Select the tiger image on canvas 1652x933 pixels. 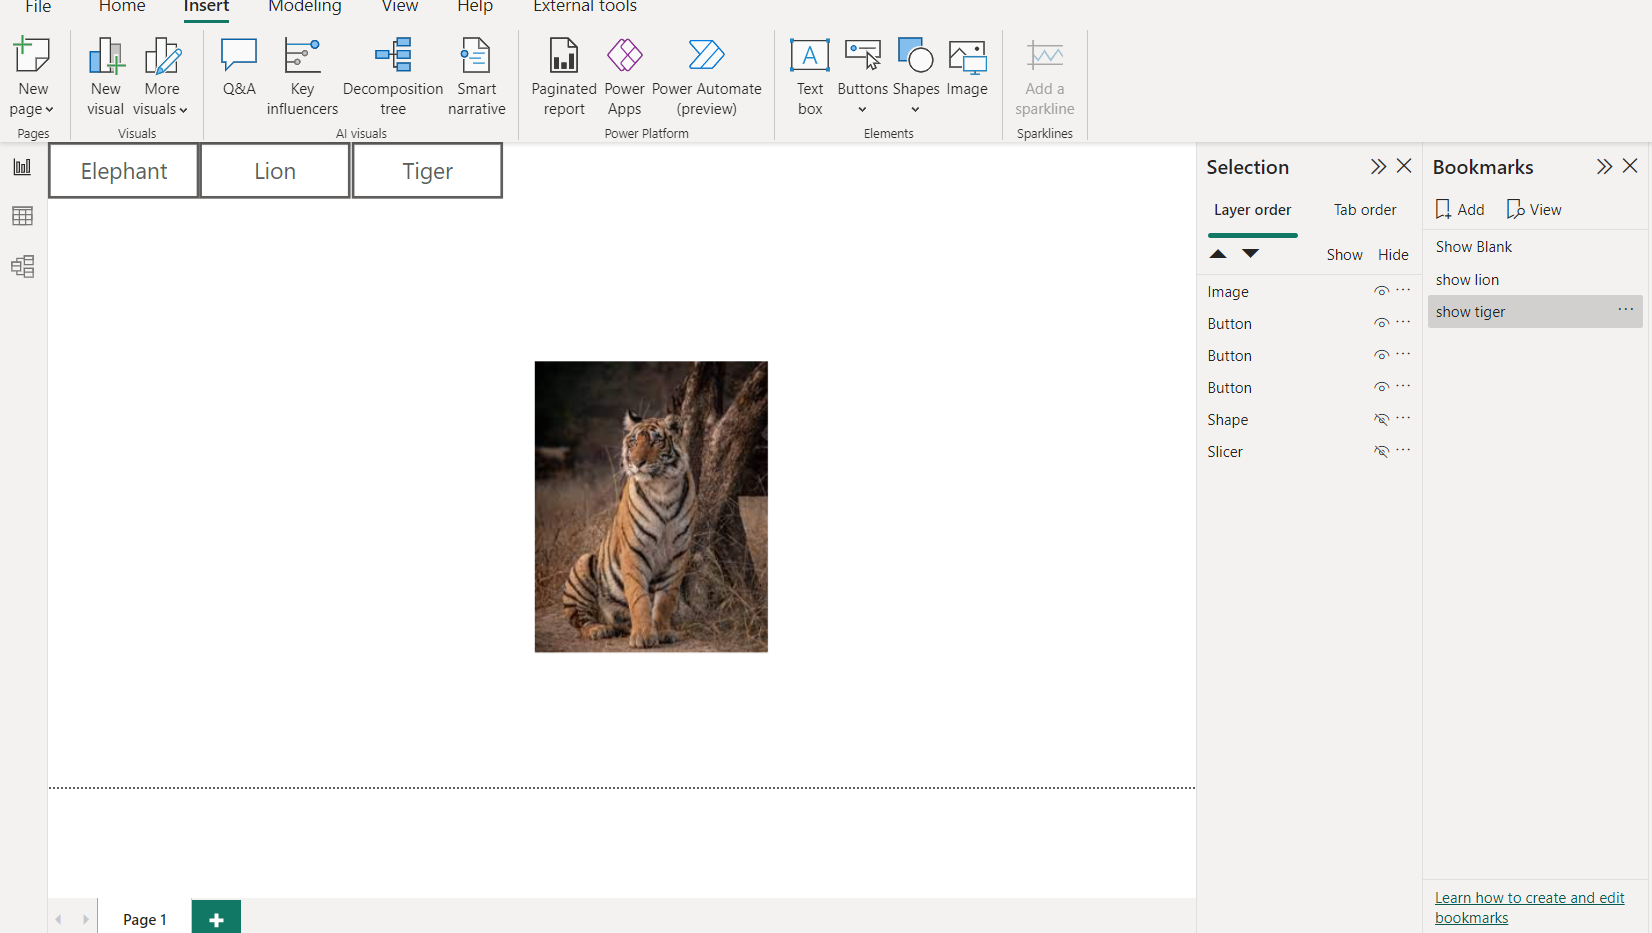coord(651,507)
